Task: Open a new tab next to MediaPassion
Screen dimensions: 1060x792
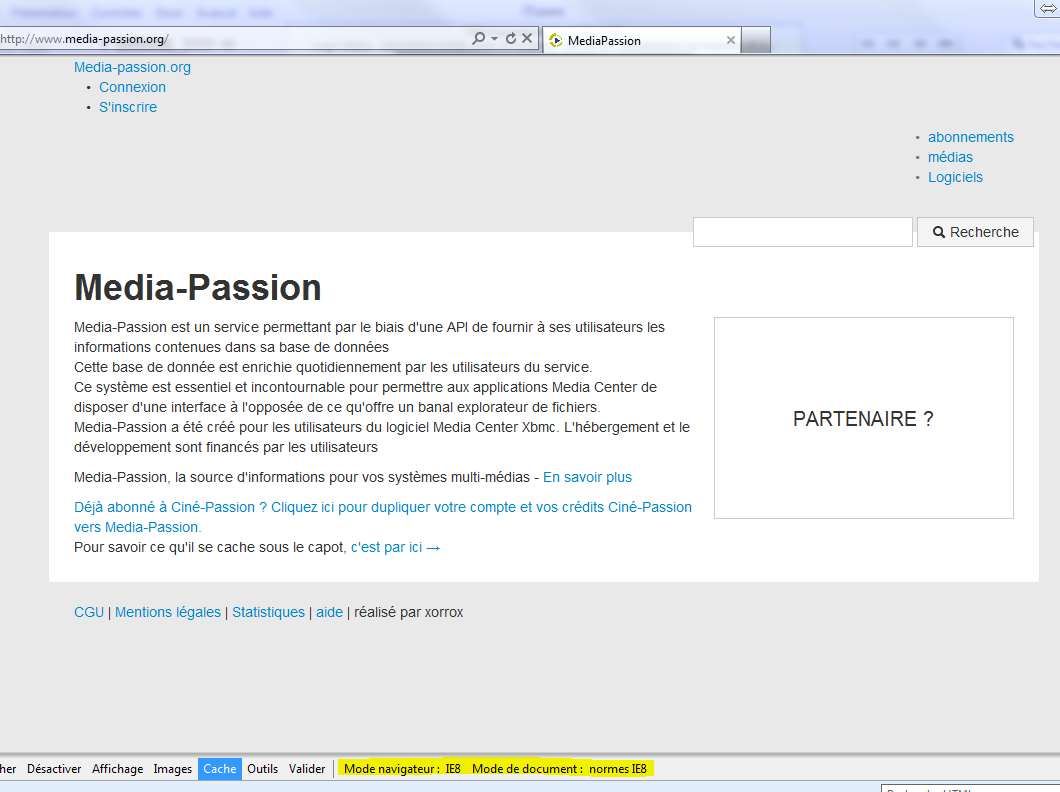Action: [x=756, y=40]
